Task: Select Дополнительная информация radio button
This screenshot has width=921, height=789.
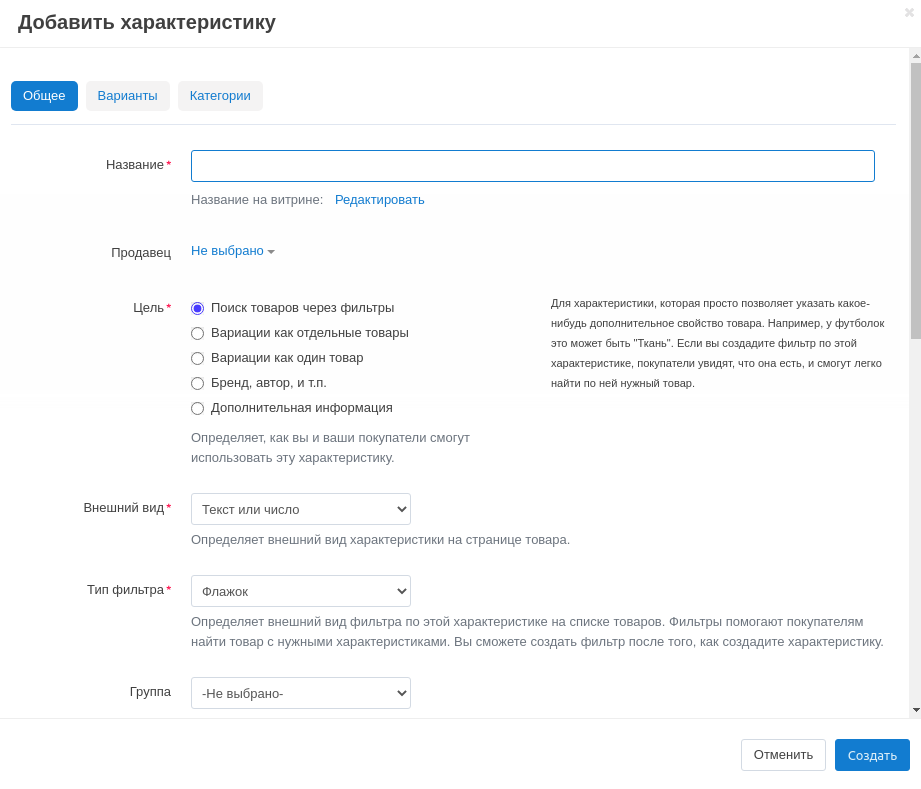Action: [198, 408]
